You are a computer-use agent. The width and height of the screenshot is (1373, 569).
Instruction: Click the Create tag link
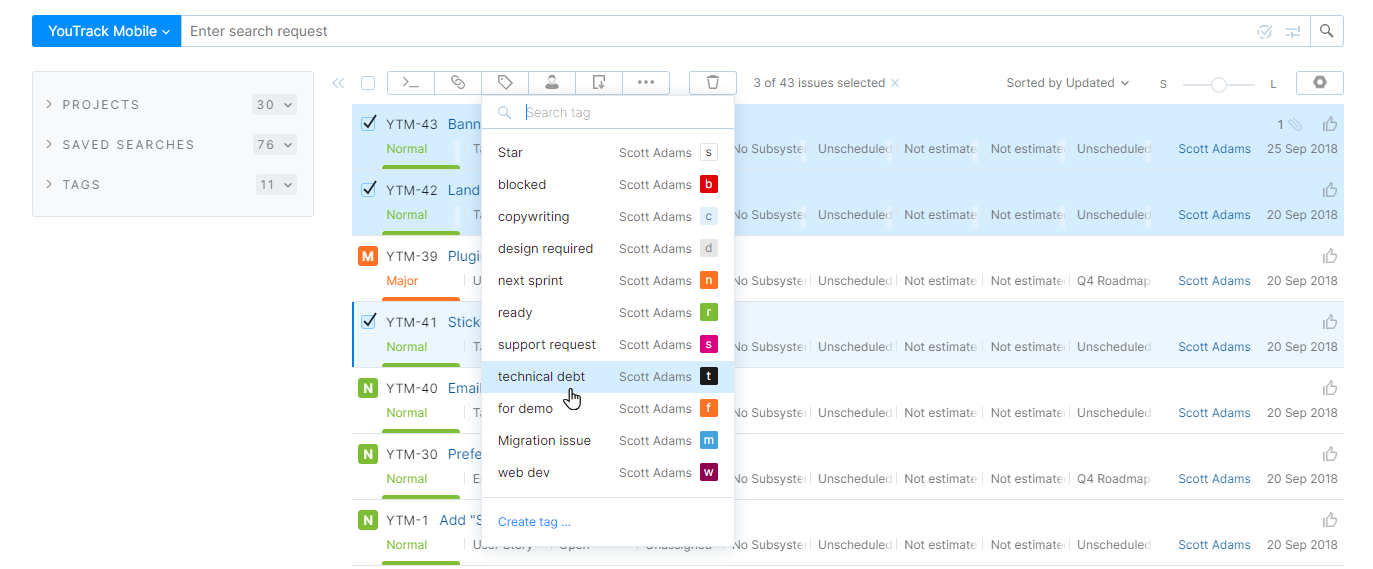click(534, 522)
